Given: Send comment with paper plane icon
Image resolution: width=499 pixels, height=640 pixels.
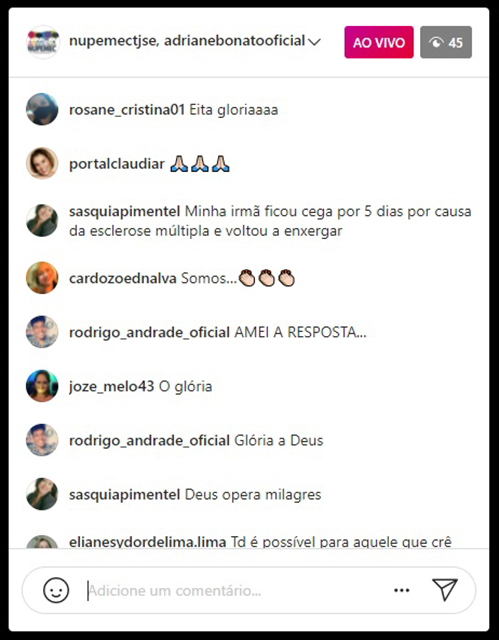Looking at the screenshot, I should (445, 590).
